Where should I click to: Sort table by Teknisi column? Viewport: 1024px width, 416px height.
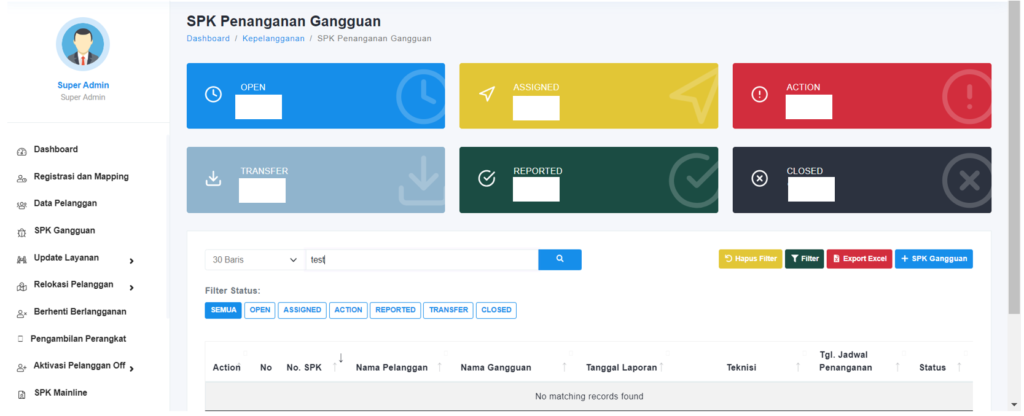pos(741,368)
